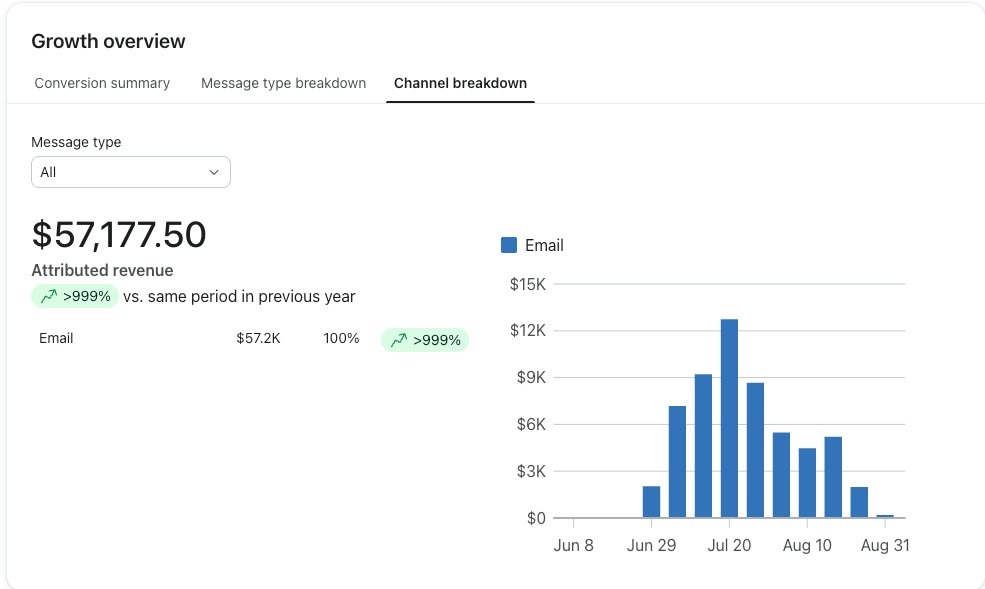The image size is (985, 589).
Task: Click the $57.2K value in Email row
Action: tap(258, 338)
